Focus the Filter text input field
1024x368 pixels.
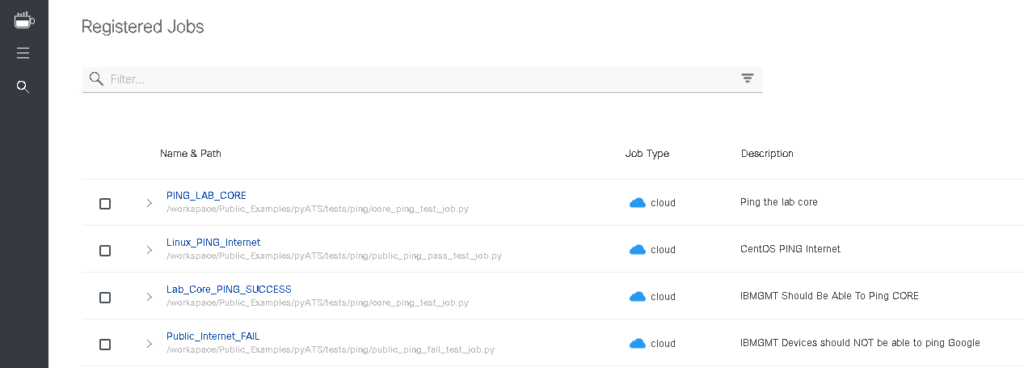pos(423,79)
